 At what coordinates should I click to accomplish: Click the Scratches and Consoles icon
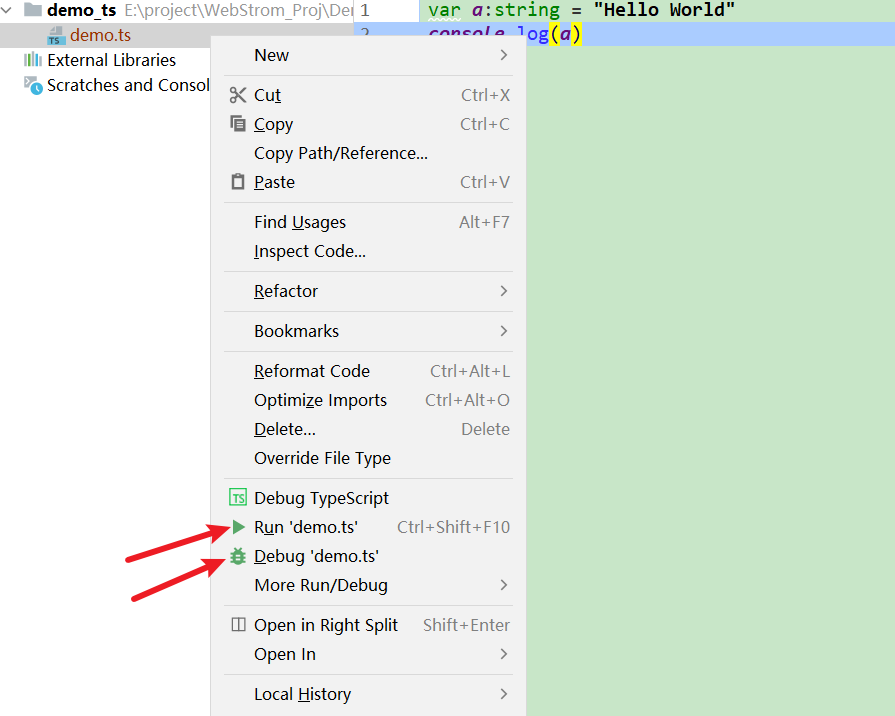tap(33, 85)
